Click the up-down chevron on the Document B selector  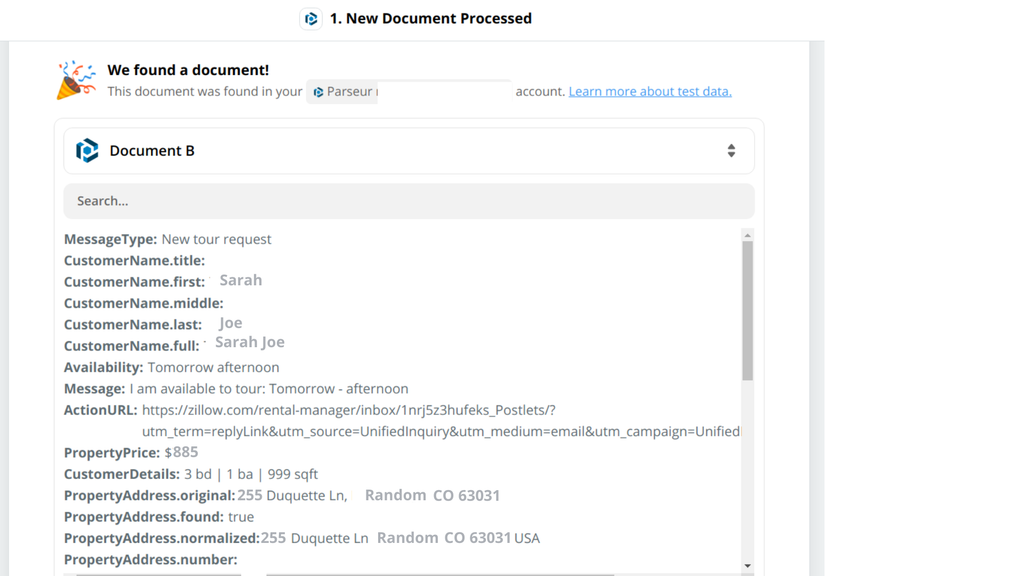(731, 150)
